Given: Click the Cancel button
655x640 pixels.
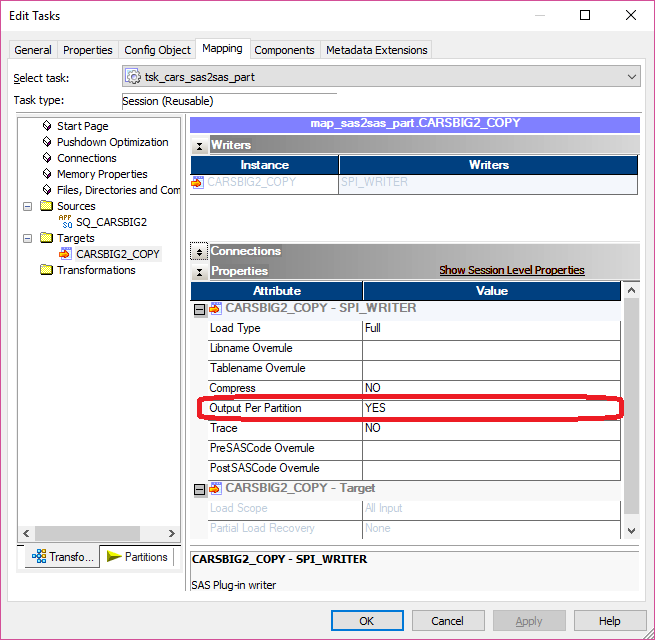Looking at the screenshot, I should (447, 621).
